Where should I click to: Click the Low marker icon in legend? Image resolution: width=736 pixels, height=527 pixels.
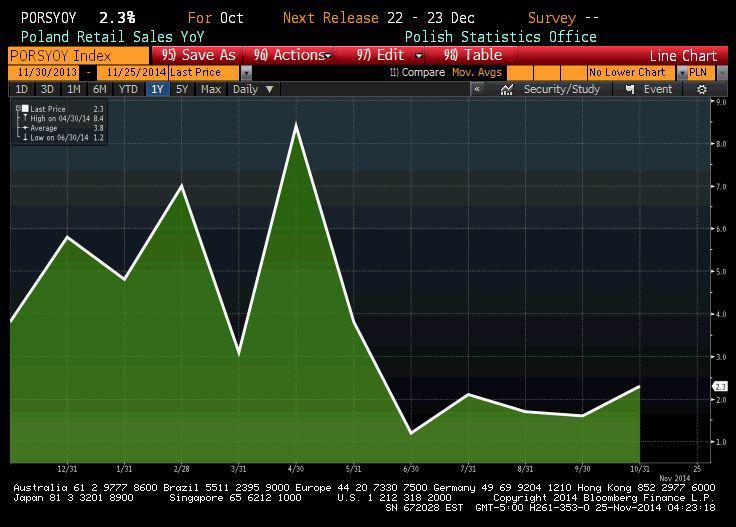tap(24, 137)
